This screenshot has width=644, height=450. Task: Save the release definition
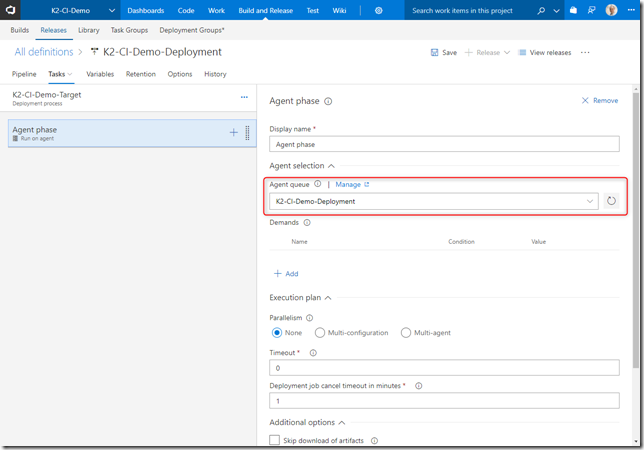[x=444, y=53]
